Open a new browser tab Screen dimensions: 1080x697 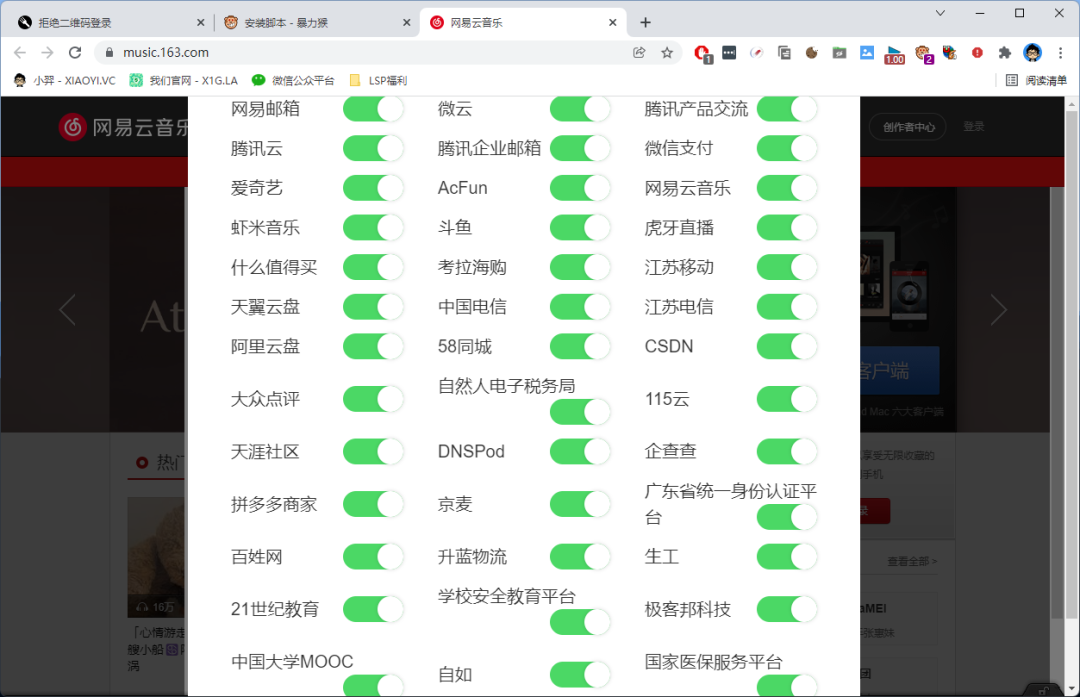click(645, 22)
